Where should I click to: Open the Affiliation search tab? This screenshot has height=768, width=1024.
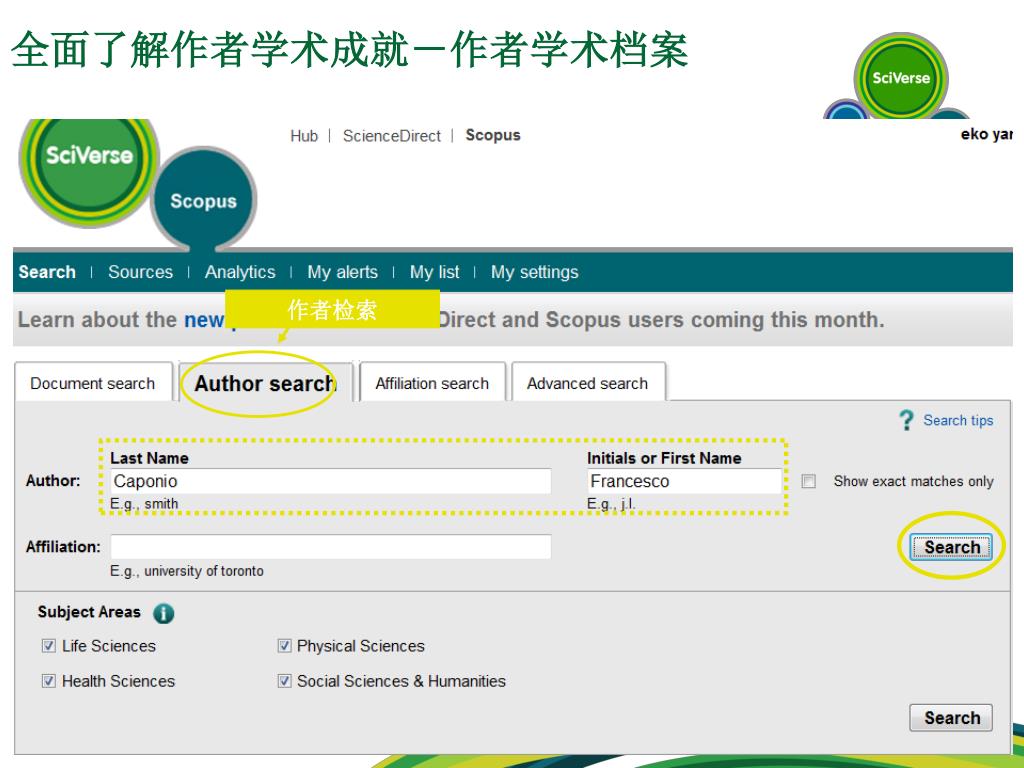click(x=432, y=383)
